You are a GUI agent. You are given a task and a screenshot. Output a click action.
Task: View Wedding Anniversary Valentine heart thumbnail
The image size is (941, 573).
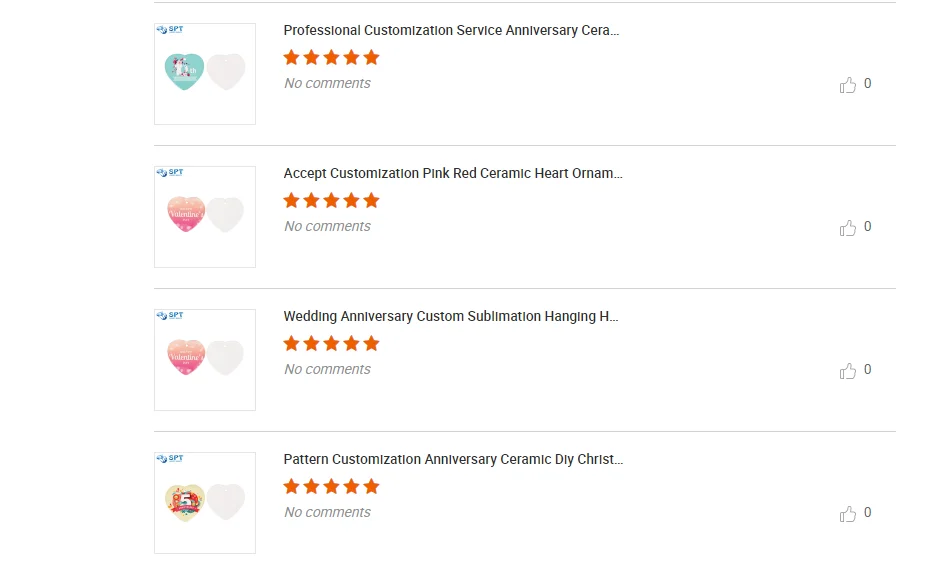[205, 360]
